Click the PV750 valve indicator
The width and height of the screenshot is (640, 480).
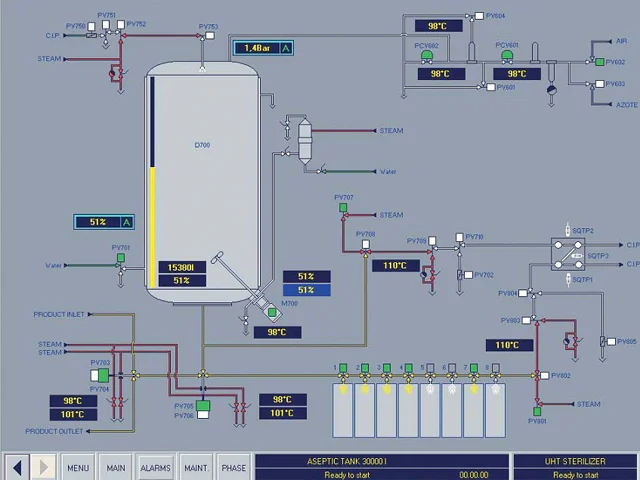pyautogui.click(x=91, y=27)
